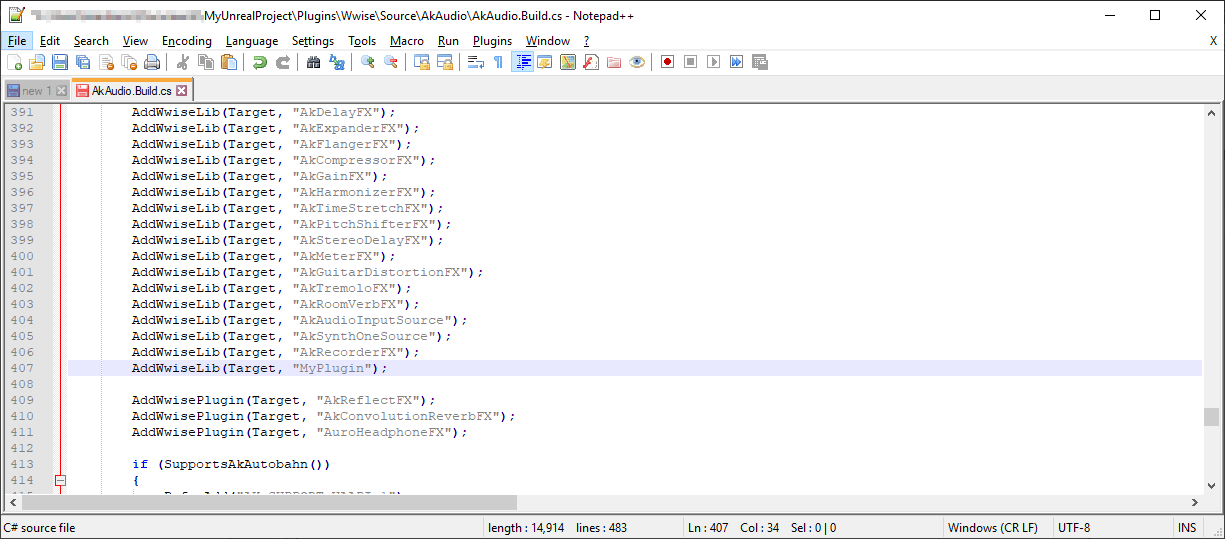Image resolution: width=1225 pixels, height=539 pixels.
Task: Click the Stop Recording square icon
Action: [x=690, y=62]
